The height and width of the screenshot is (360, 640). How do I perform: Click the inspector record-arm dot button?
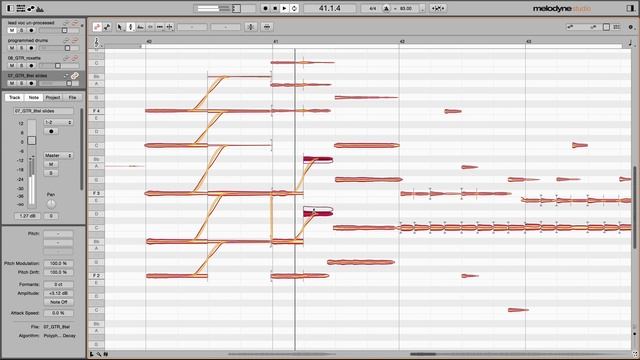click(51, 131)
